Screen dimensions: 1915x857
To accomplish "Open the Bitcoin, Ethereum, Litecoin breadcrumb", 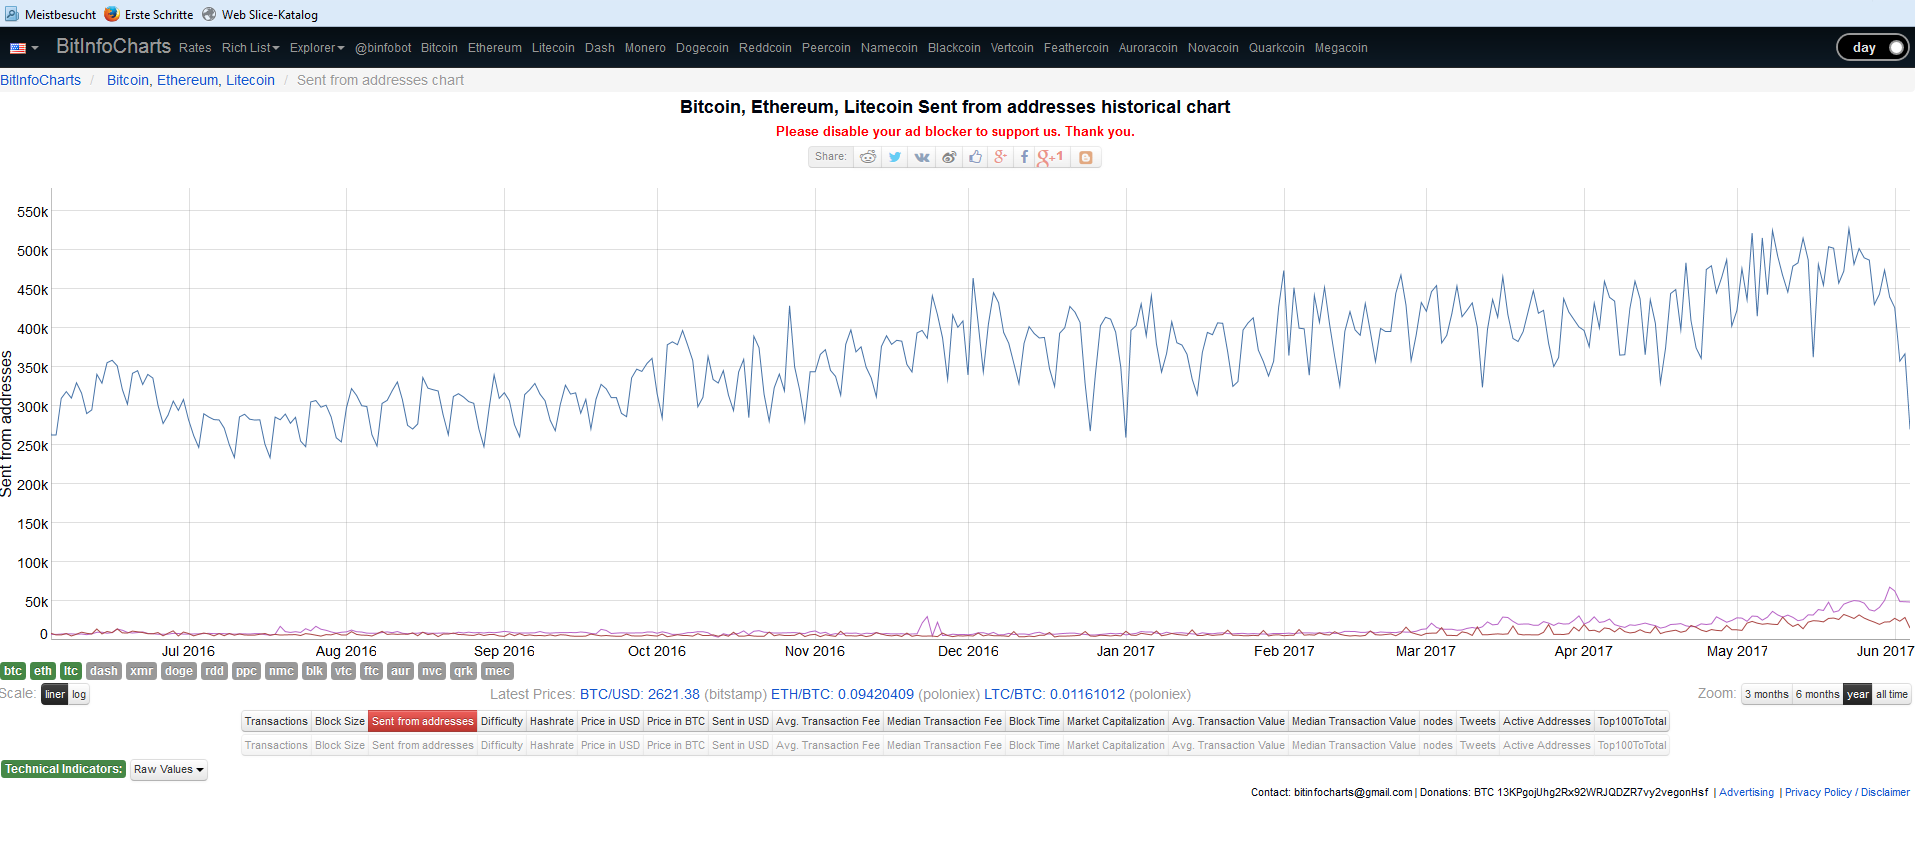I will [x=191, y=80].
